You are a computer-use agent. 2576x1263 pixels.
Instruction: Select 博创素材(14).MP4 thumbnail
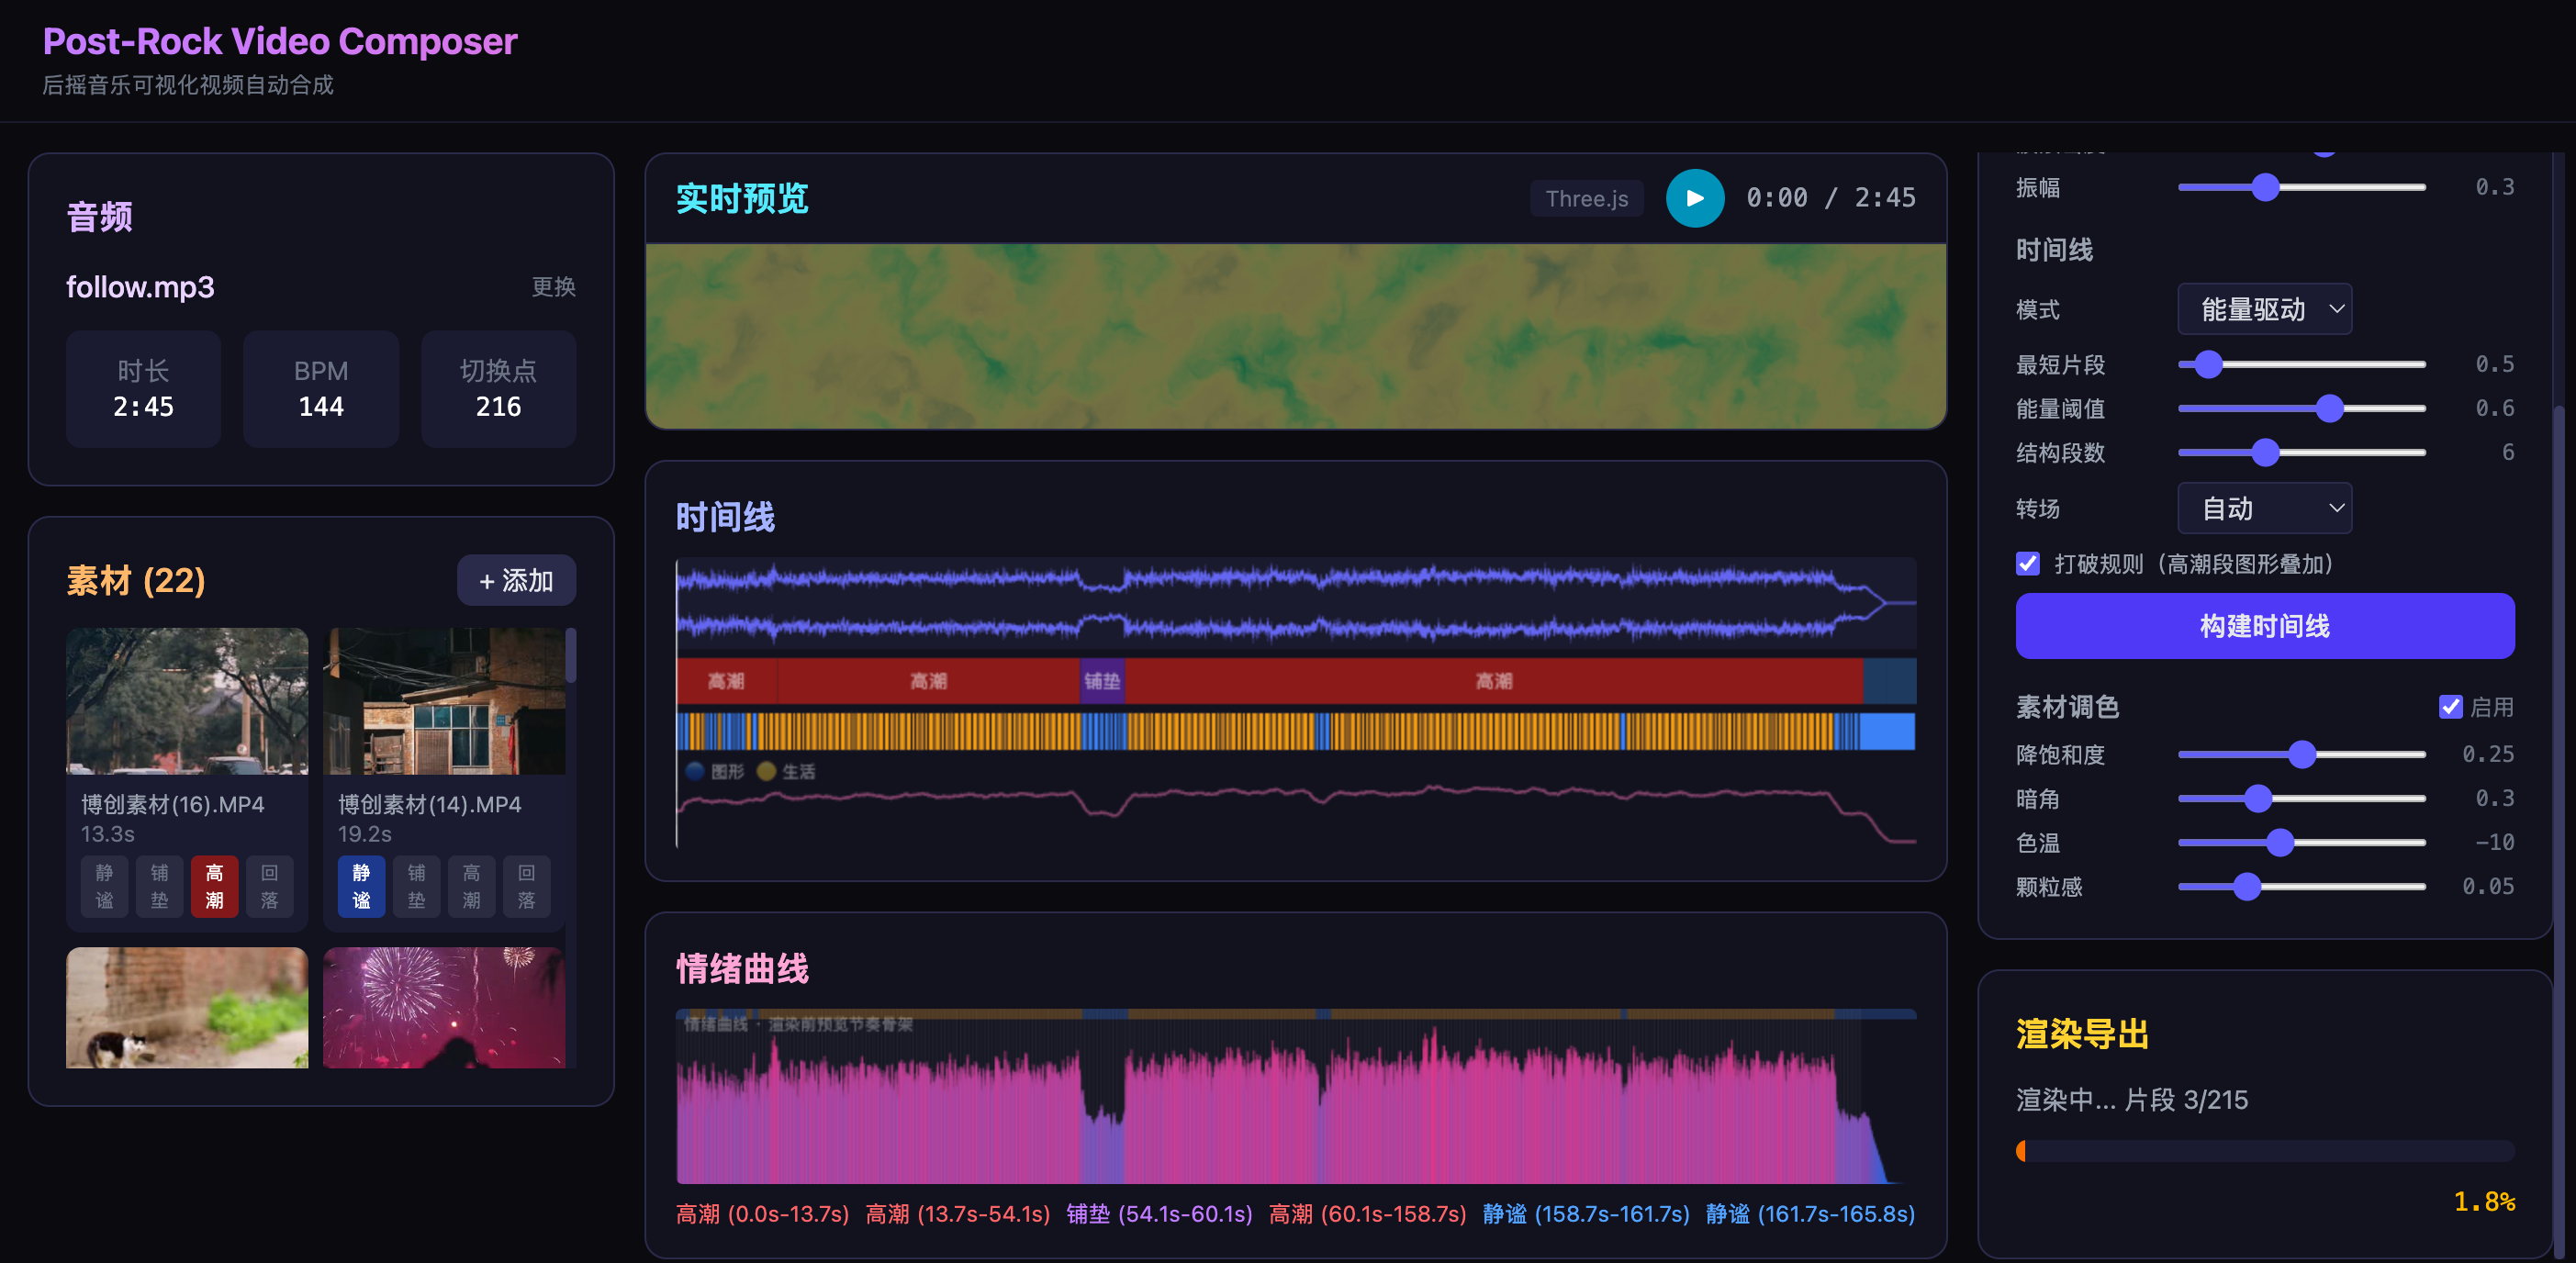tap(444, 701)
